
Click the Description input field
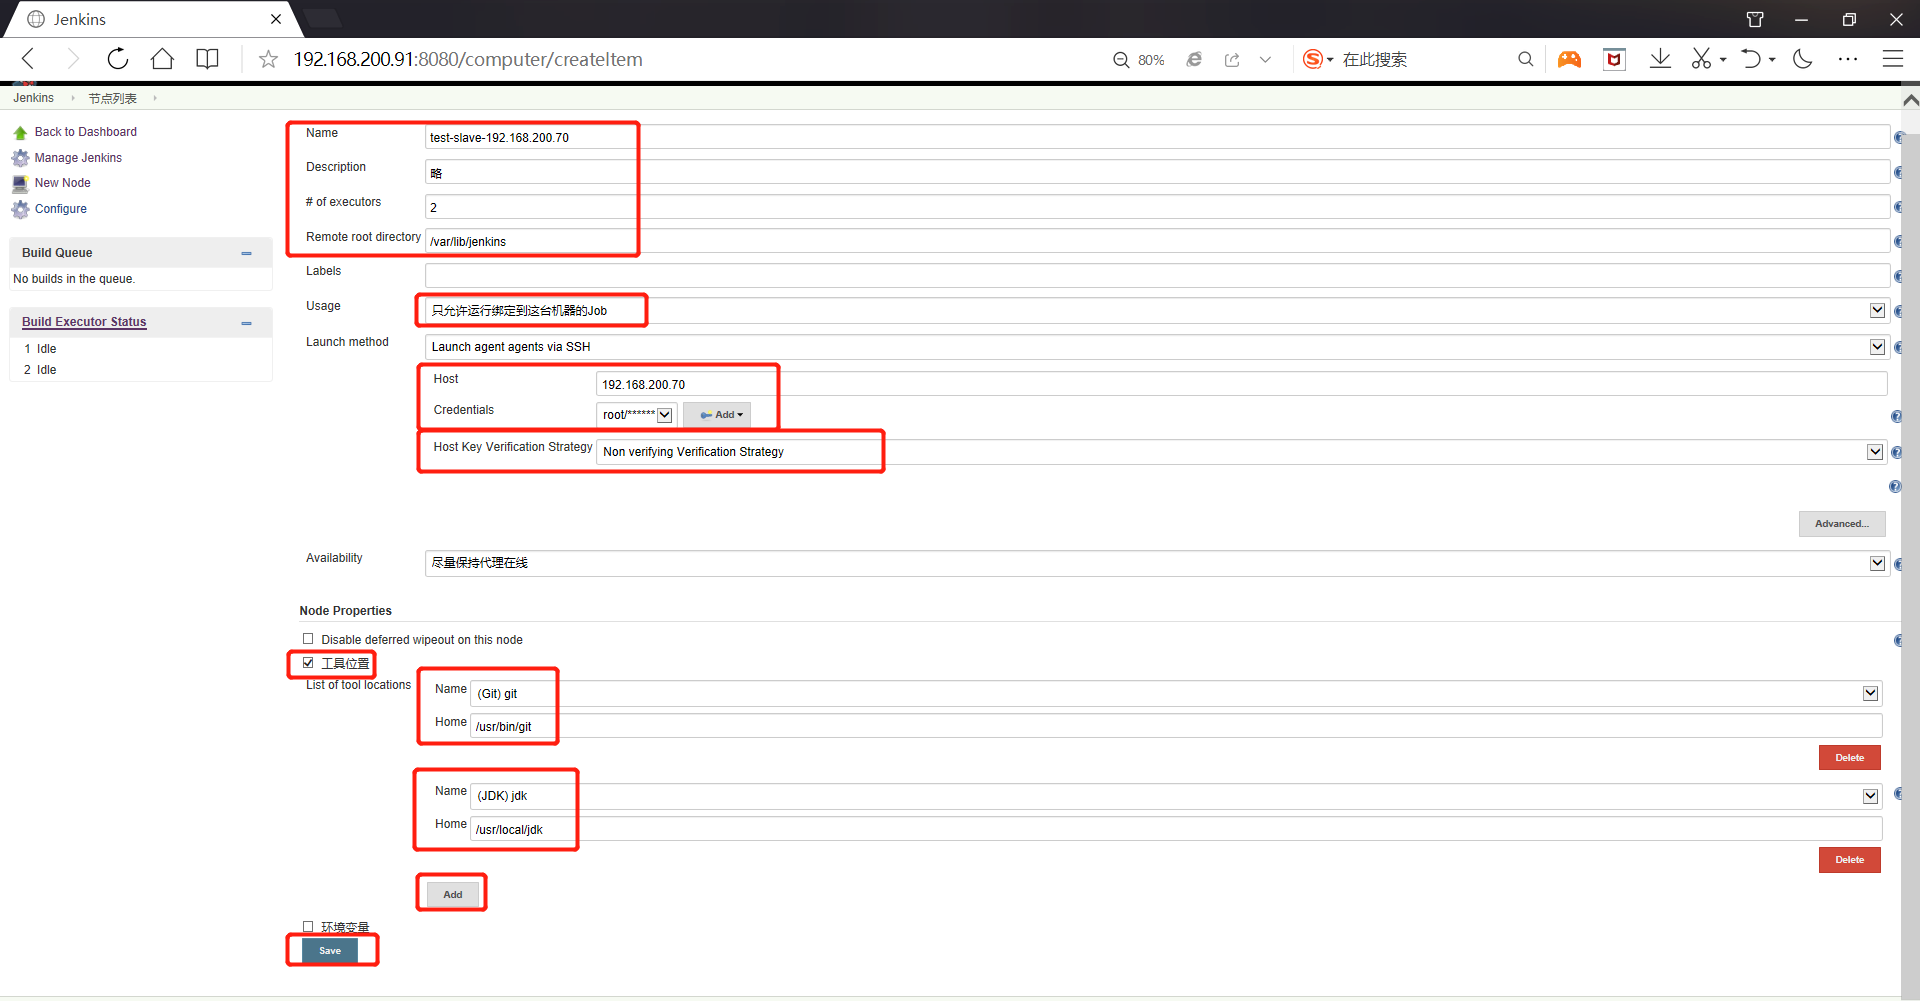click(1157, 172)
